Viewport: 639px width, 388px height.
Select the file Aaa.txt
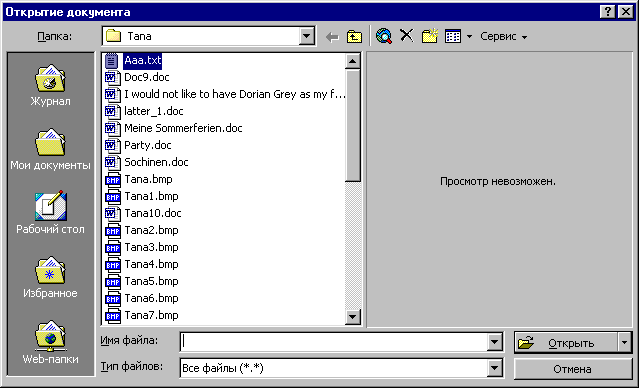(x=143, y=60)
